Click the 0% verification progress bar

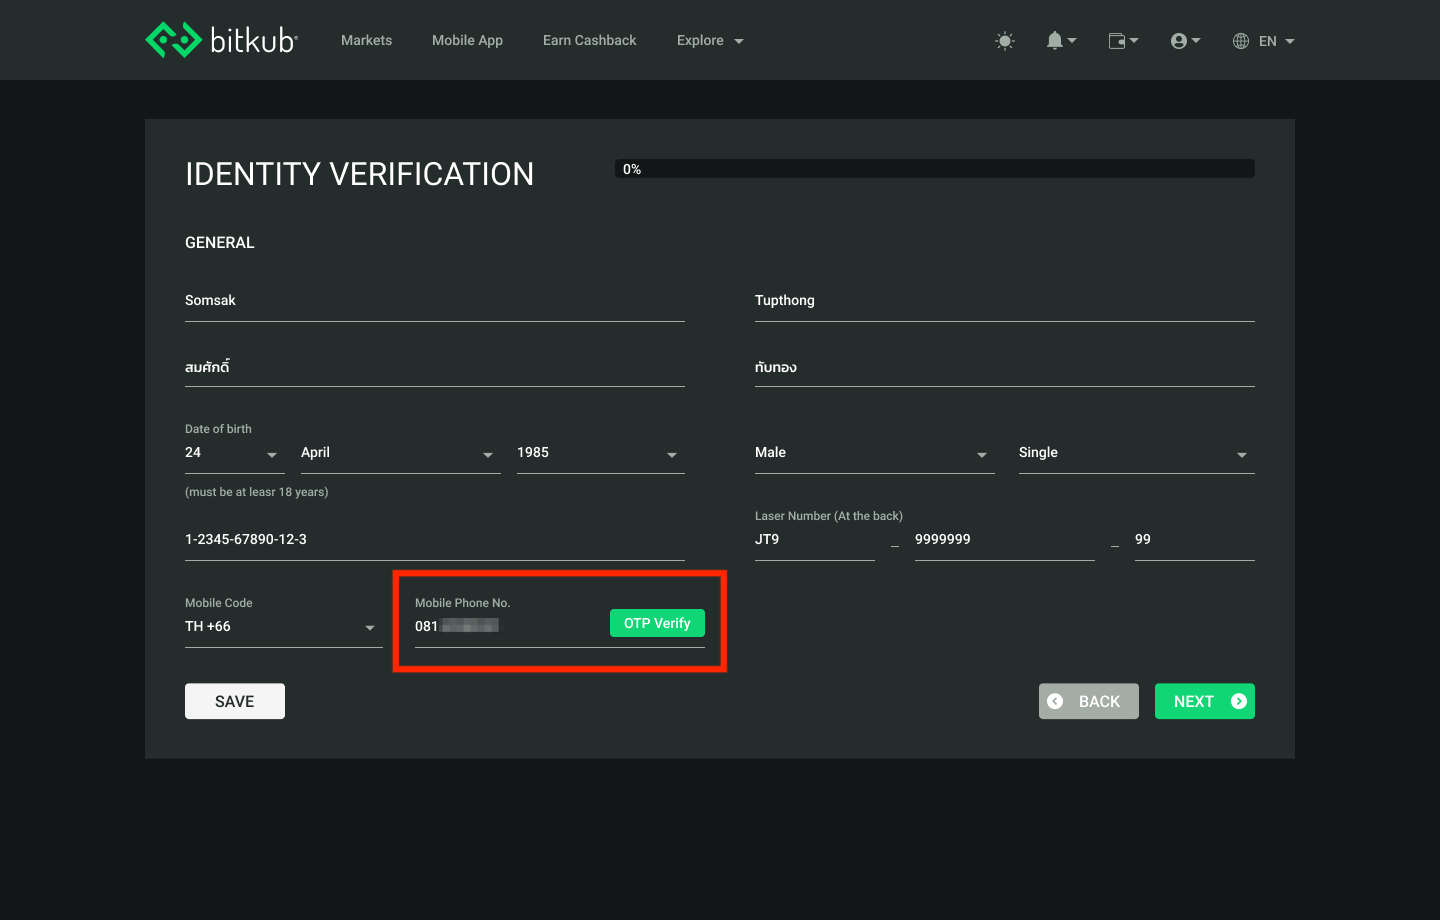(x=934, y=168)
